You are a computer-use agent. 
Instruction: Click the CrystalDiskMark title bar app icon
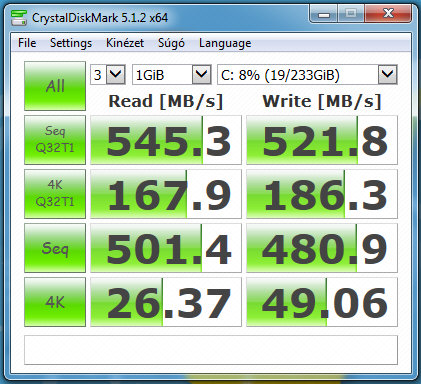[x=19, y=17]
